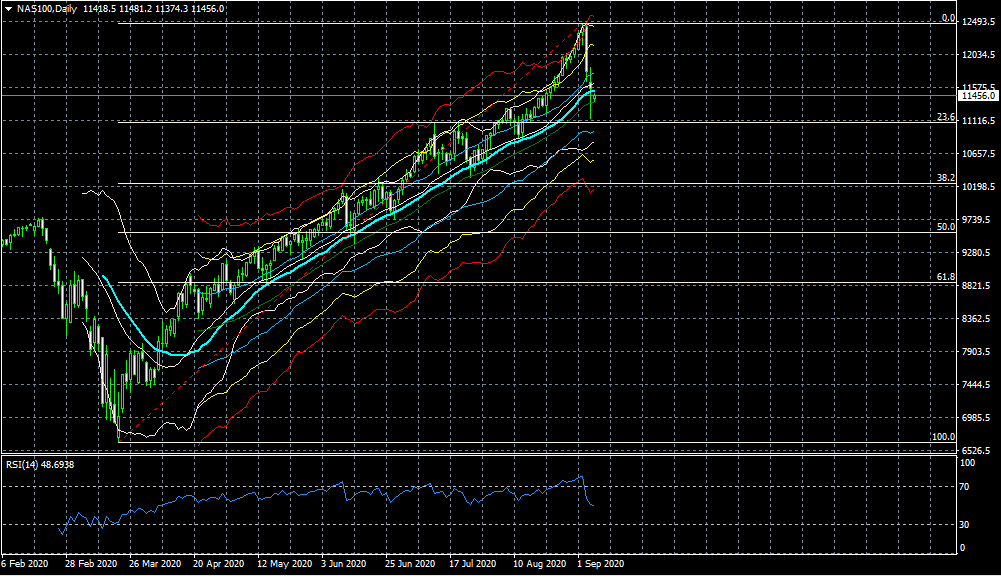
Task: Click price scale value 12034.5
Action: pyautogui.click(x=979, y=55)
